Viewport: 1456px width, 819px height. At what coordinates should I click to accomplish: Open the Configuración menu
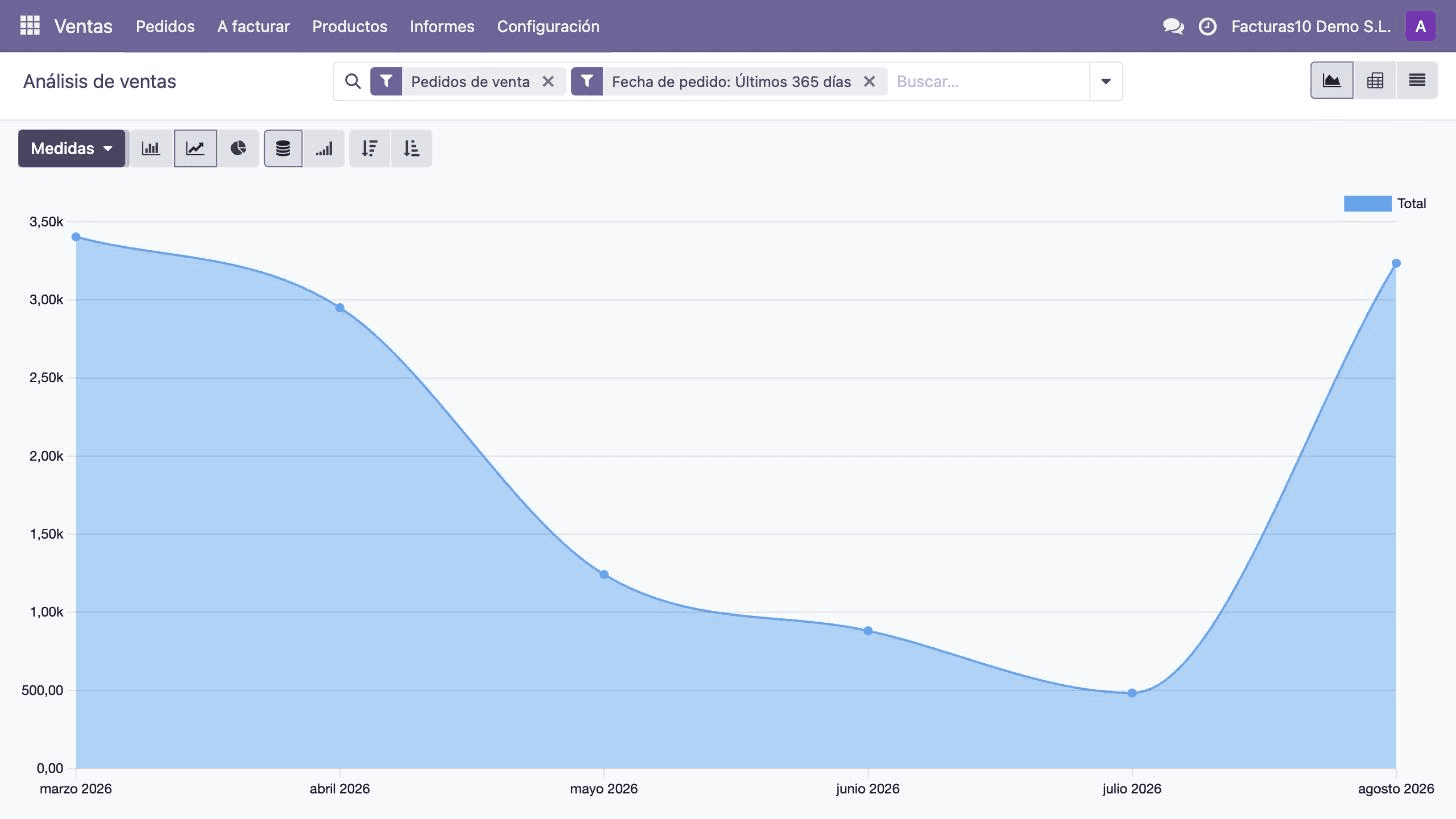tap(548, 27)
